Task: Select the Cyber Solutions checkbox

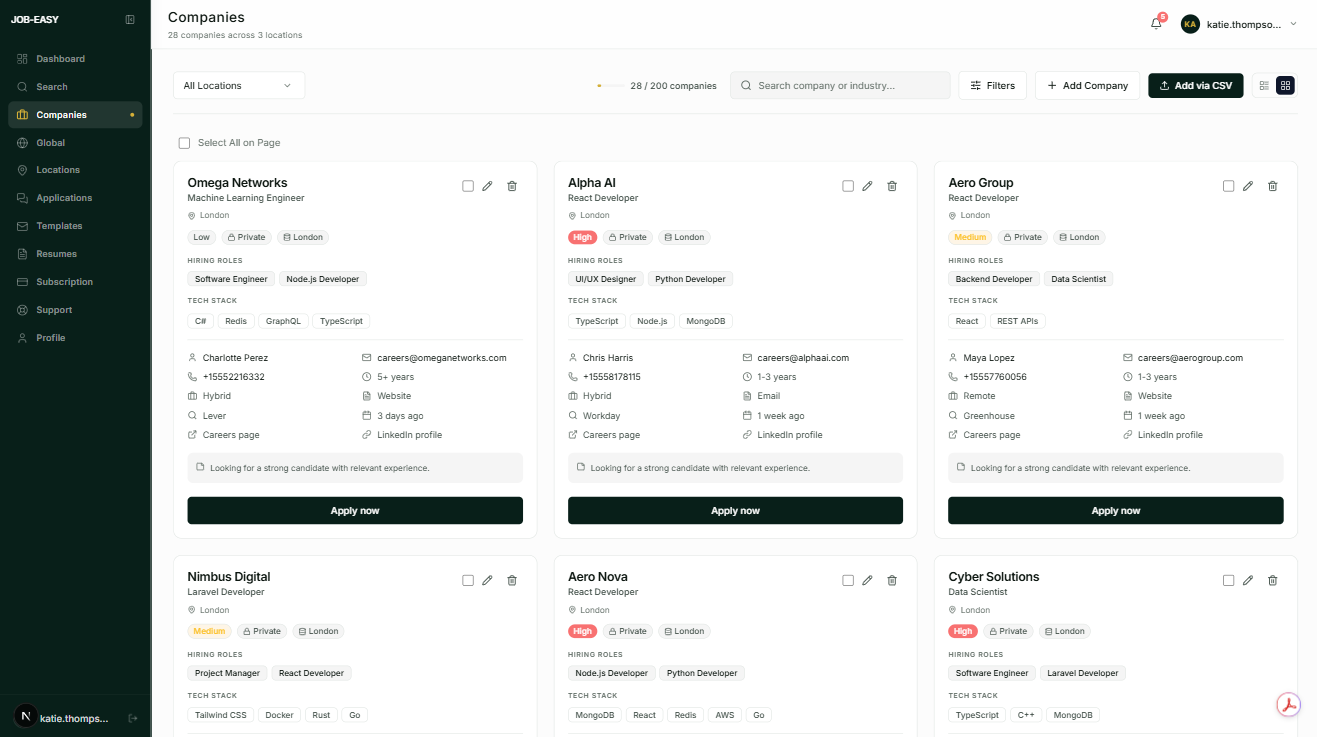Action: point(1229,580)
